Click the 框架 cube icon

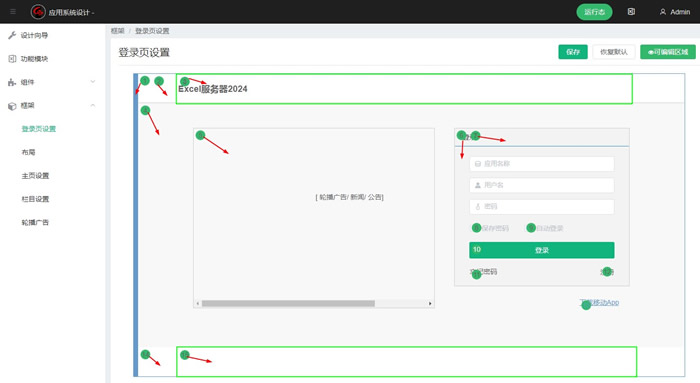tap(12, 106)
